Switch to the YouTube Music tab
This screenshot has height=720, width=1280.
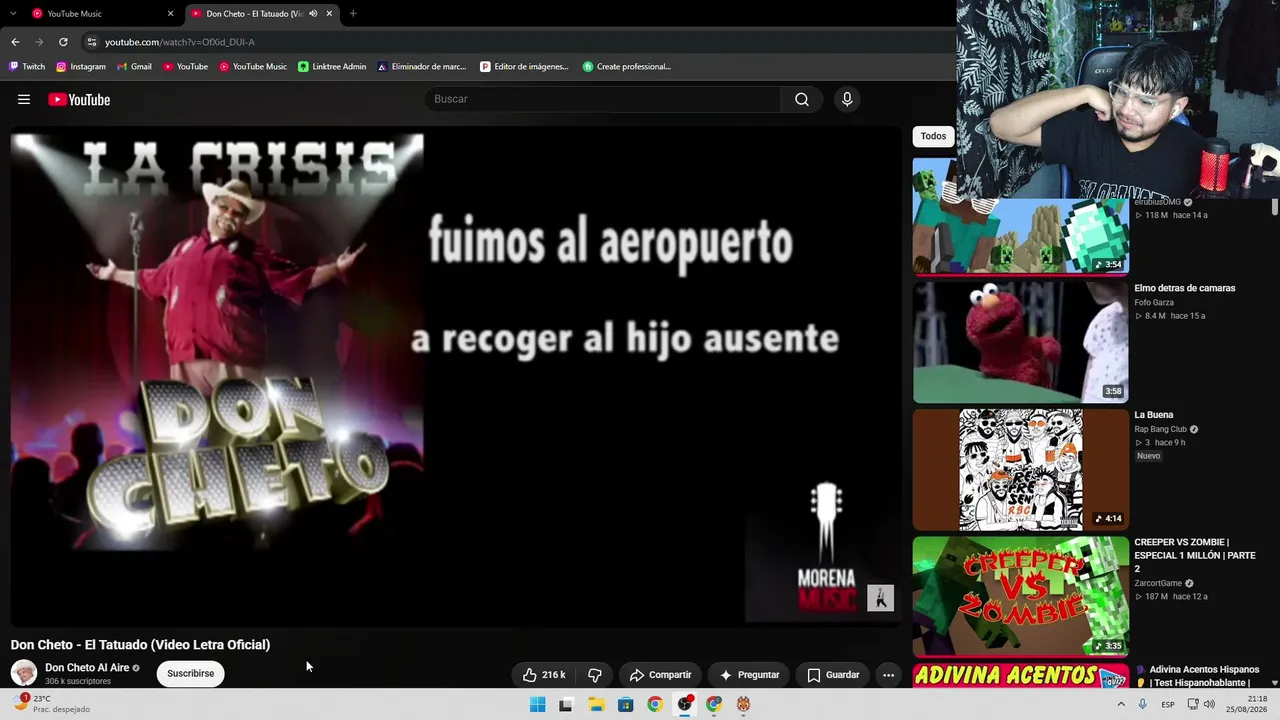pos(100,14)
